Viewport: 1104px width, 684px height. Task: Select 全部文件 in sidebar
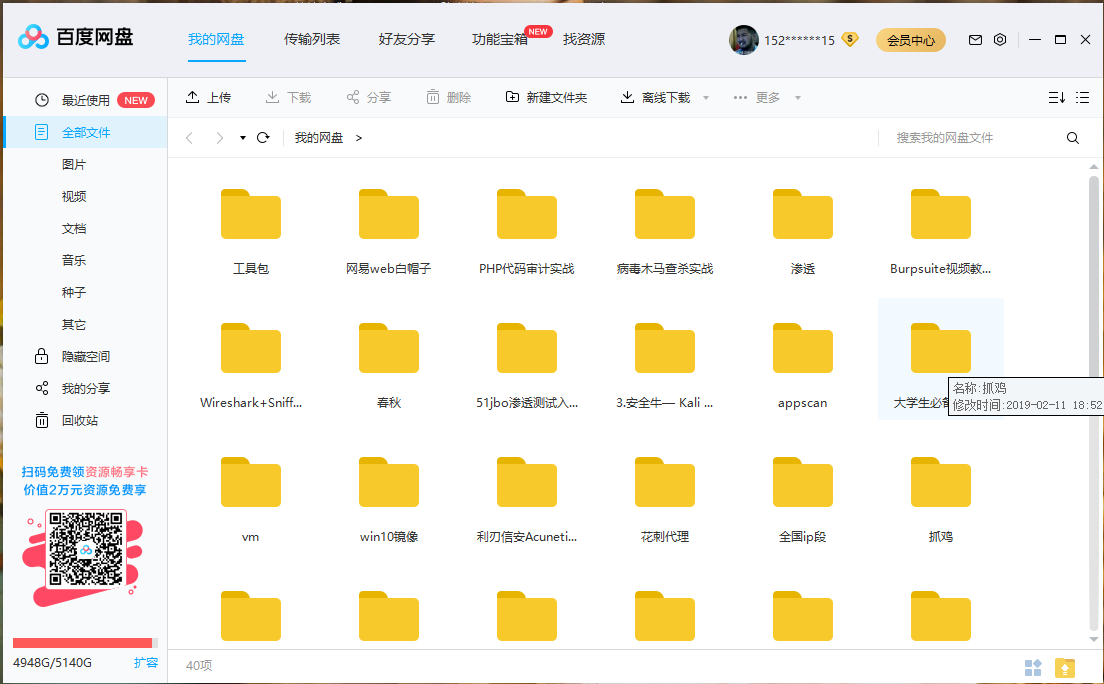pyautogui.click(x=85, y=132)
